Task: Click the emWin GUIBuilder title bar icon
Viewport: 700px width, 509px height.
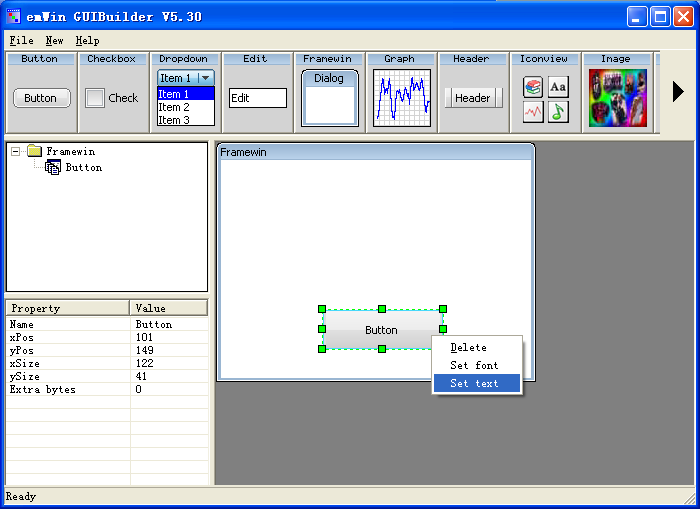Action: 13,17
